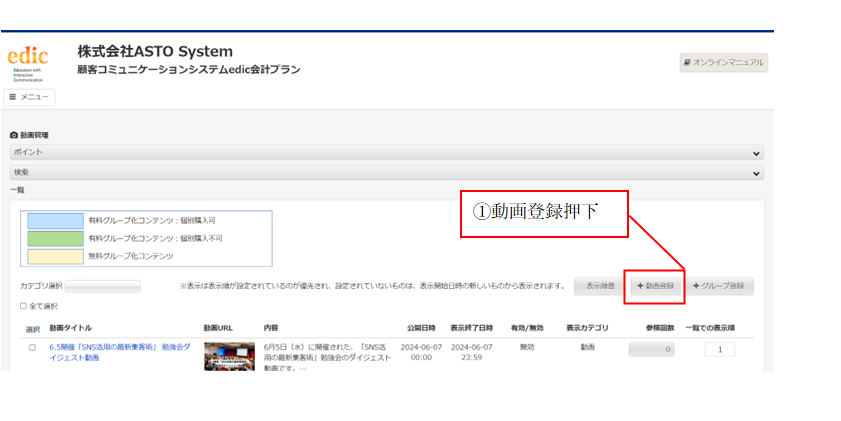The height and width of the screenshot is (421, 841).
Task: Click the video thumbnail in 動画URL column
Action: (x=229, y=357)
